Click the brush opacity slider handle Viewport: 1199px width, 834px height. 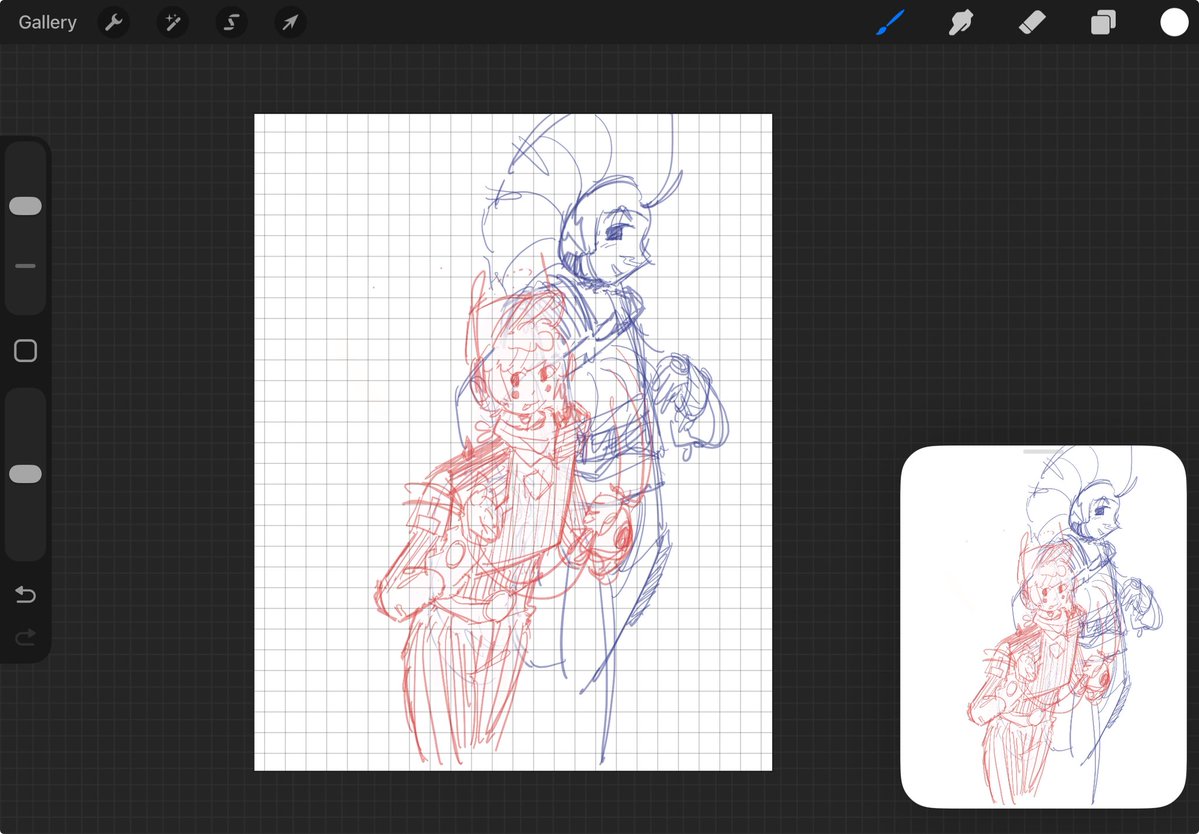[25, 474]
